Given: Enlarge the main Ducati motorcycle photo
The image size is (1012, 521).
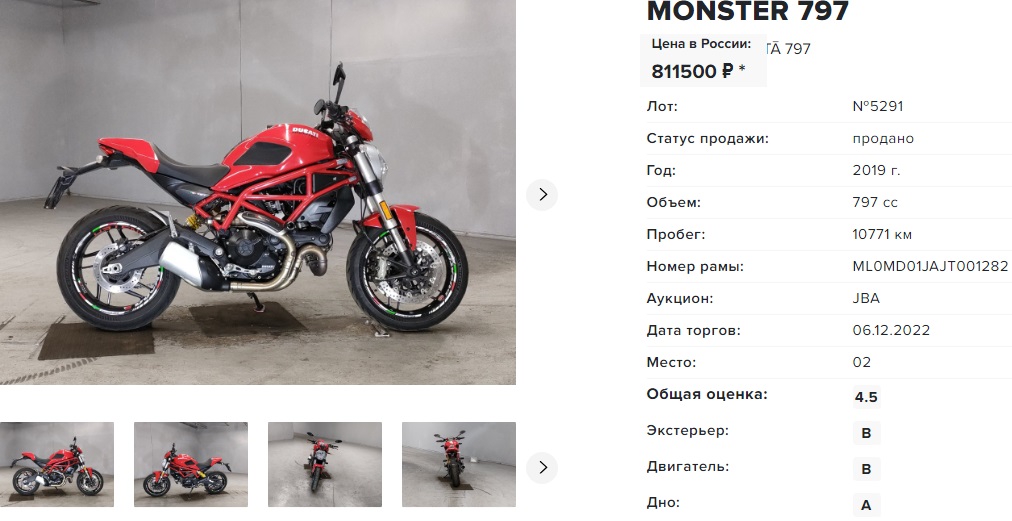Looking at the screenshot, I should point(258,192).
